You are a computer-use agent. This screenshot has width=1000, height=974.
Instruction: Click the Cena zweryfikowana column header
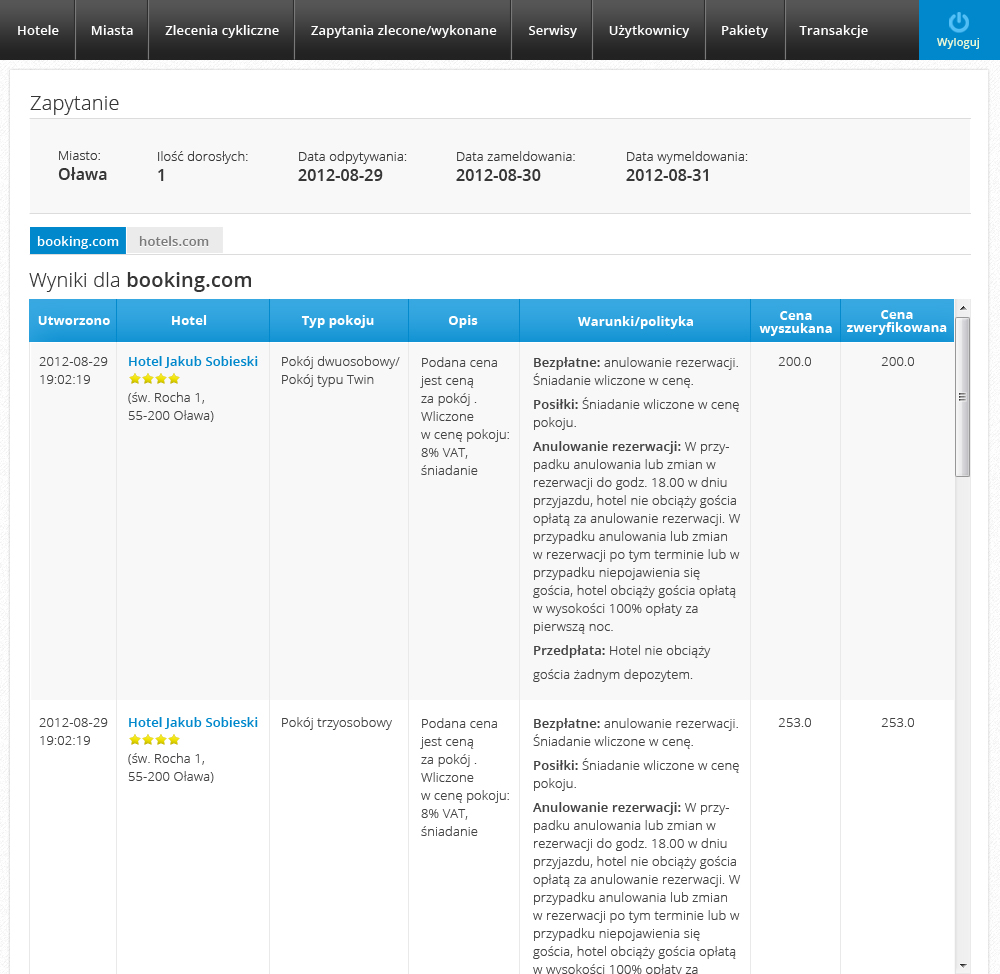pyautogui.click(x=896, y=321)
